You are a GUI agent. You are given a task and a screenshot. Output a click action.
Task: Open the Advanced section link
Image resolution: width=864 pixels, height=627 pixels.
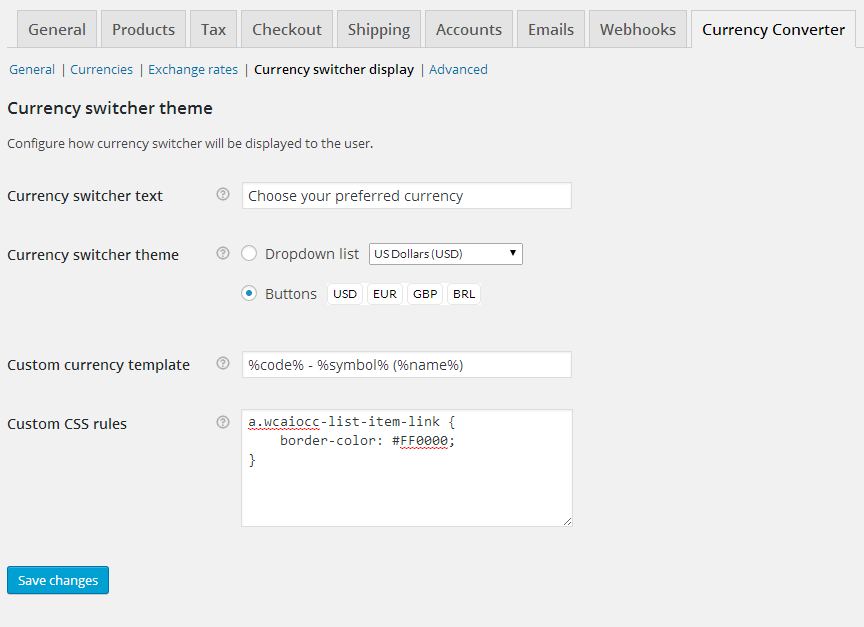coord(458,70)
